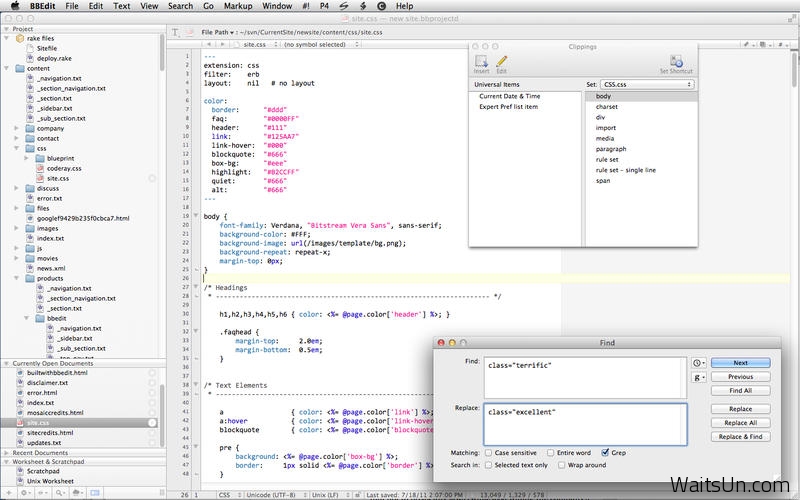The image size is (800, 500).
Task: Click the Scratchpad document icon
Action: 20,471
